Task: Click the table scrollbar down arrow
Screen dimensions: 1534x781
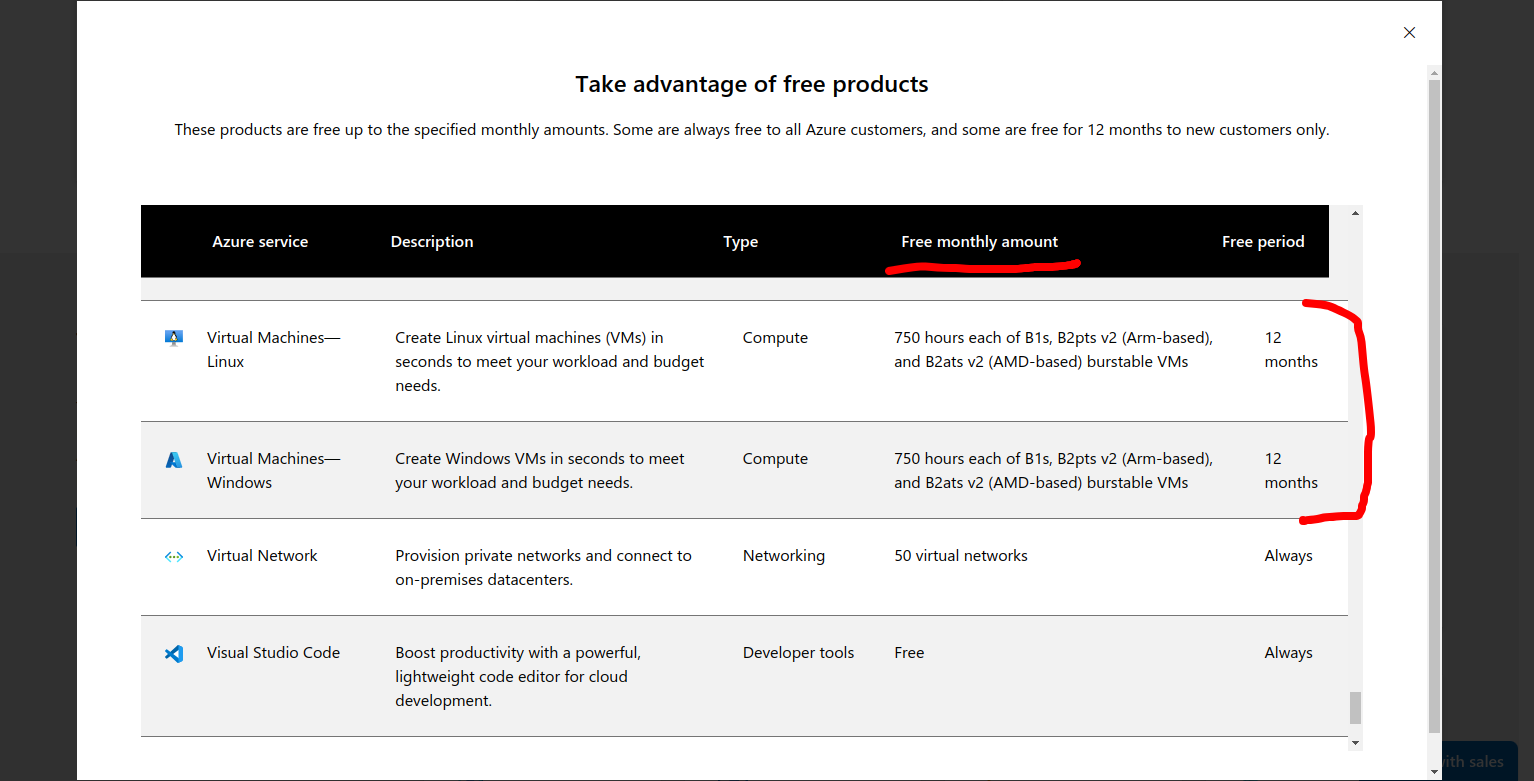Action: click(x=1355, y=743)
